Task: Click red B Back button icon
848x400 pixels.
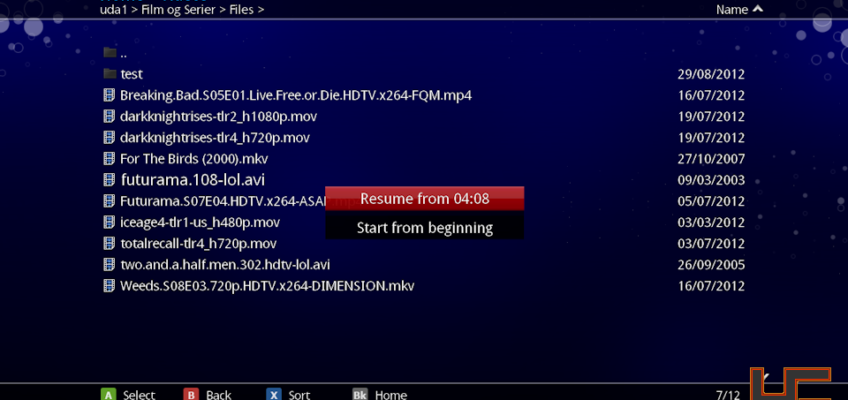Action: pyautogui.click(x=190, y=395)
